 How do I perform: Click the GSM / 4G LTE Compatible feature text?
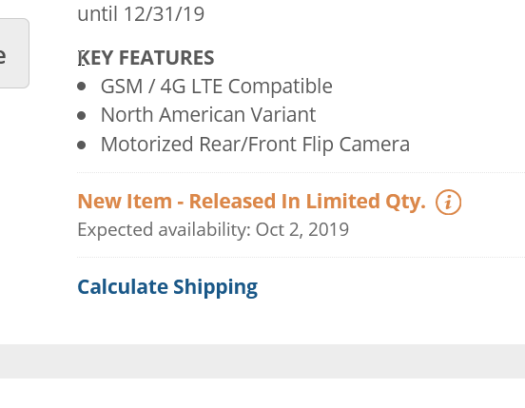click(216, 86)
